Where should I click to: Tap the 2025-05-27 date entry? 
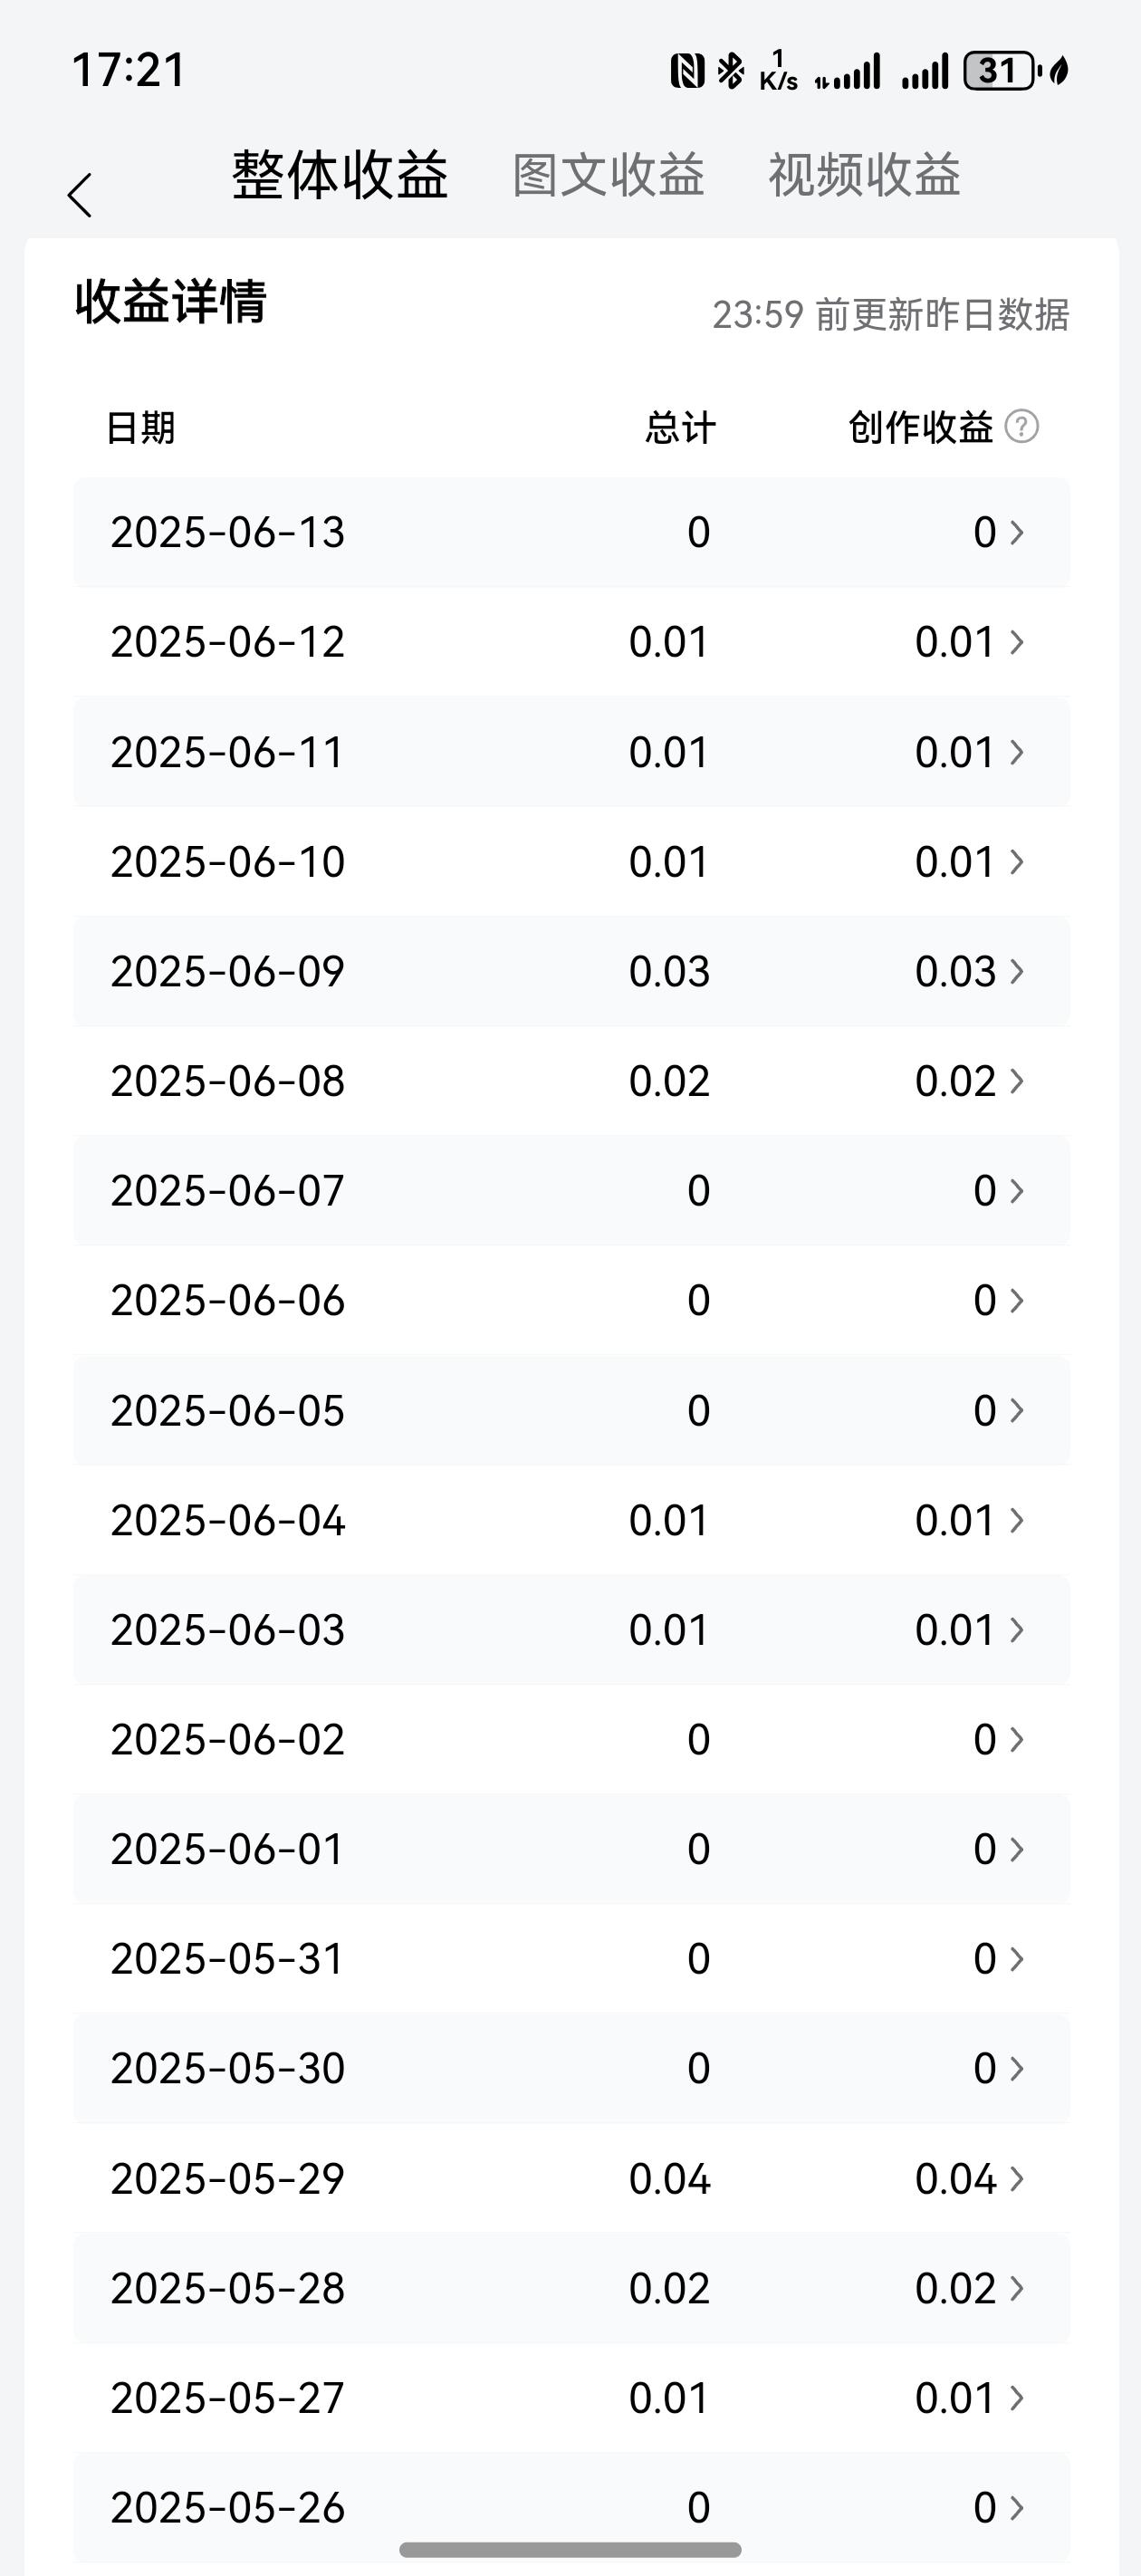pyautogui.click(x=228, y=2398)
